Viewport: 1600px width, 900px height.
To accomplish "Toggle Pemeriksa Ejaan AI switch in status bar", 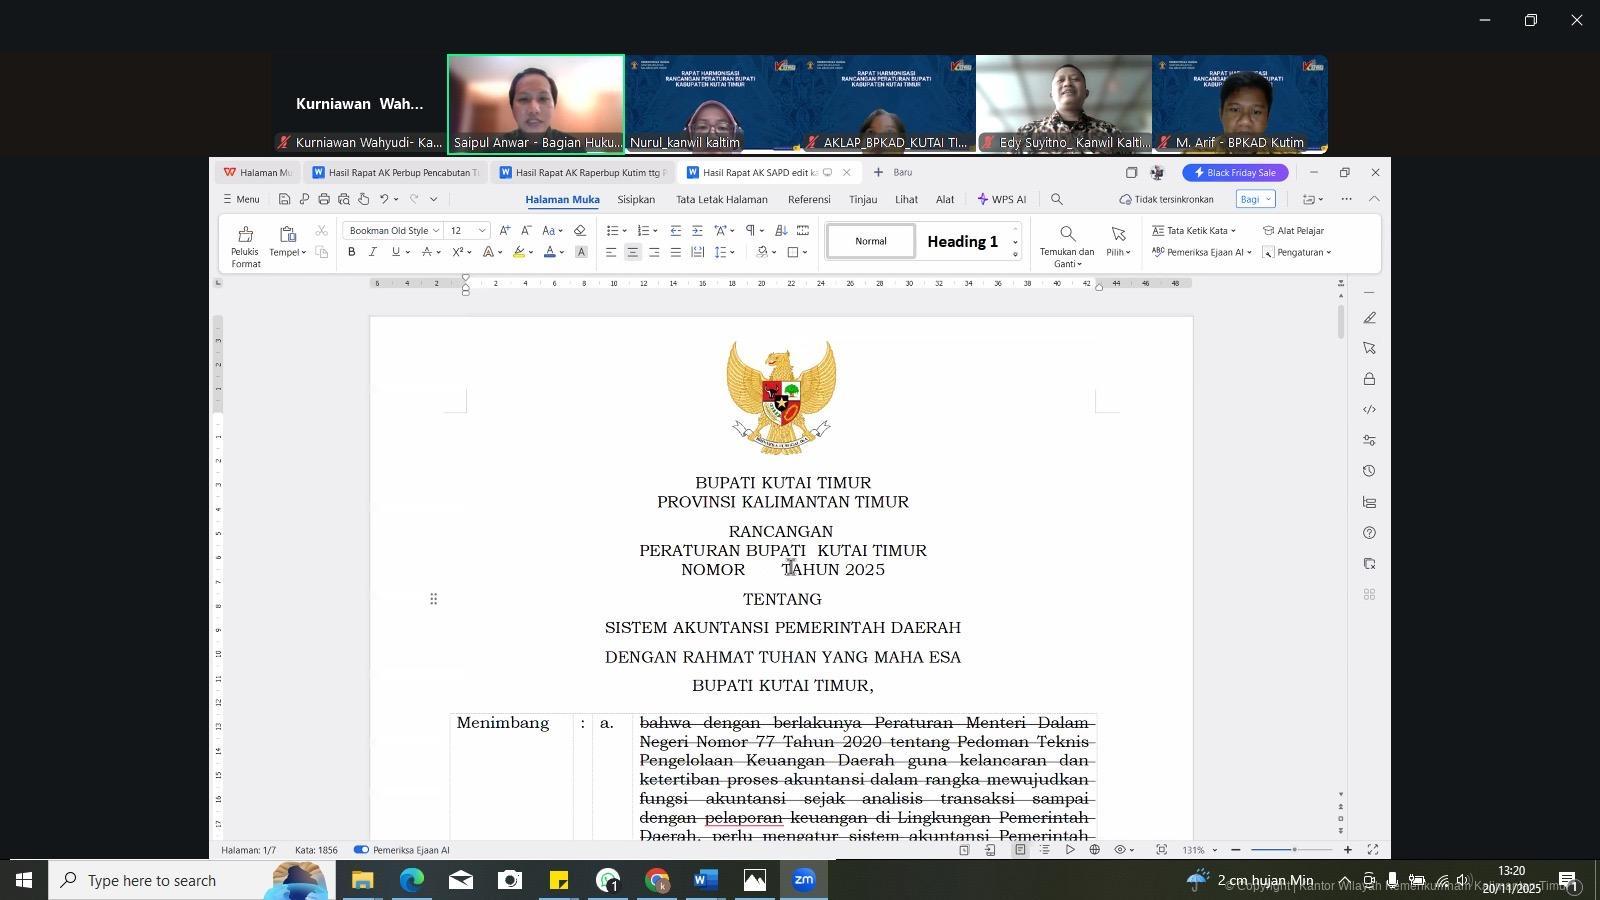I will (362, 850).
